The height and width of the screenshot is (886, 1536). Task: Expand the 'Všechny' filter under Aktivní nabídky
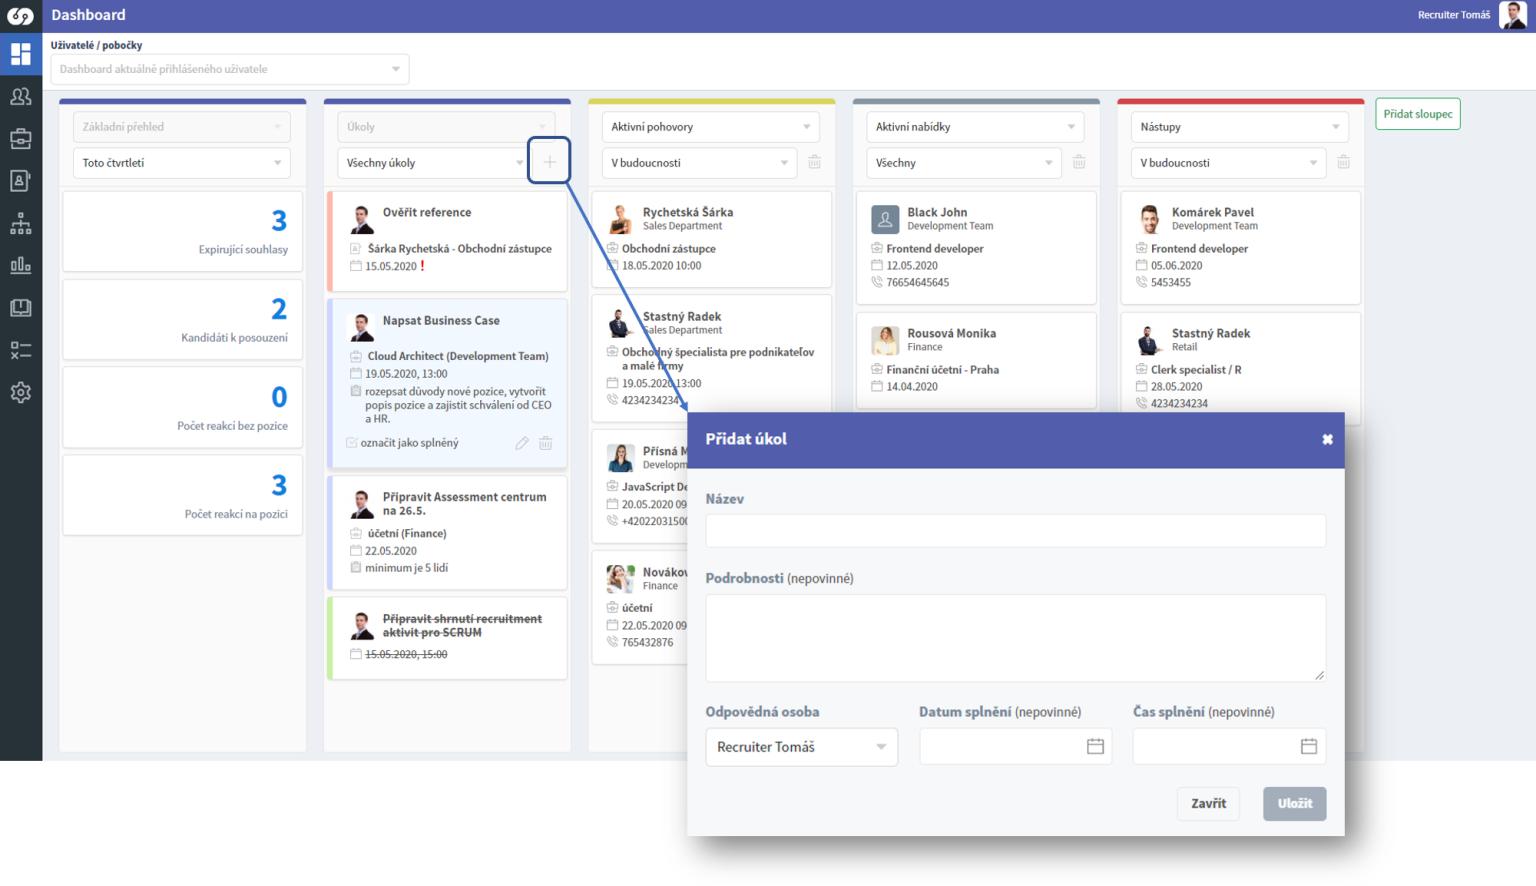(963, 162)
